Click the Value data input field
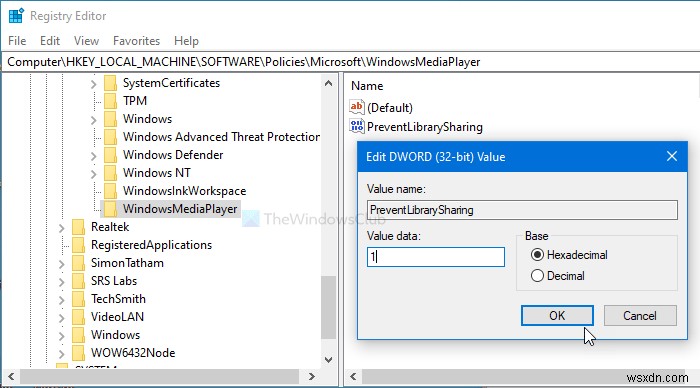Image resolution: width=700 pixels, height=388 pixels. [x=436, y=257]
